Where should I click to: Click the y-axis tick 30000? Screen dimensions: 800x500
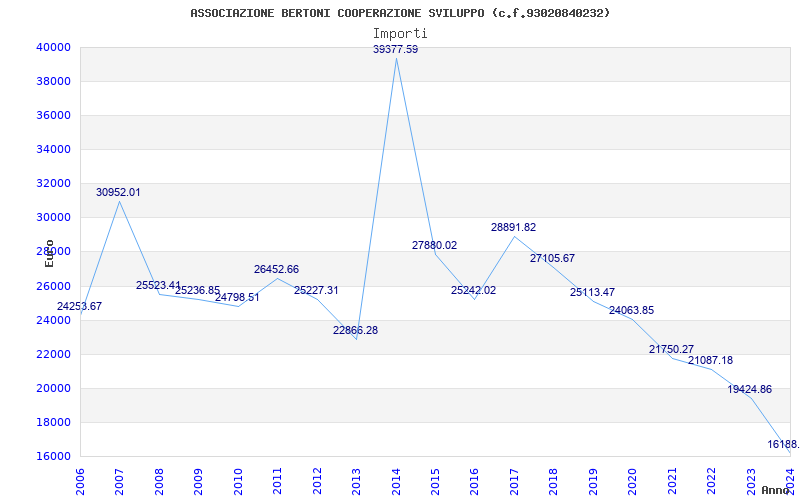[53, 218]
